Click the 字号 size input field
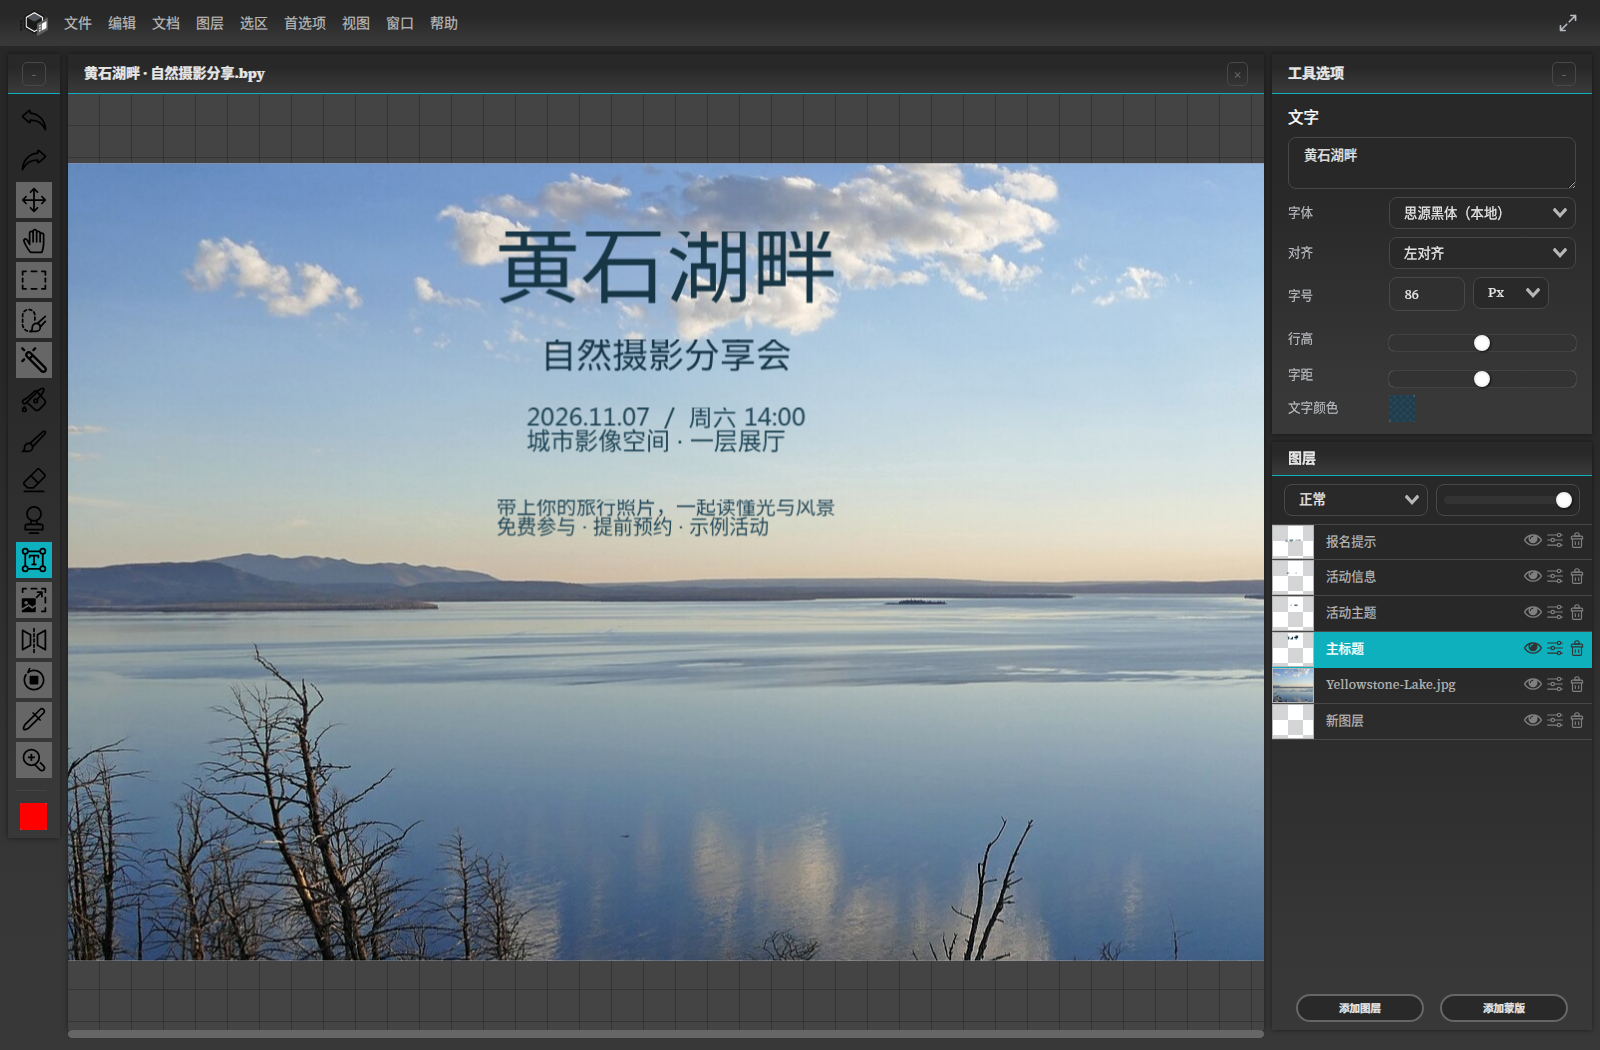This screenshot has height=1050, width=1600. [1427, 294]
